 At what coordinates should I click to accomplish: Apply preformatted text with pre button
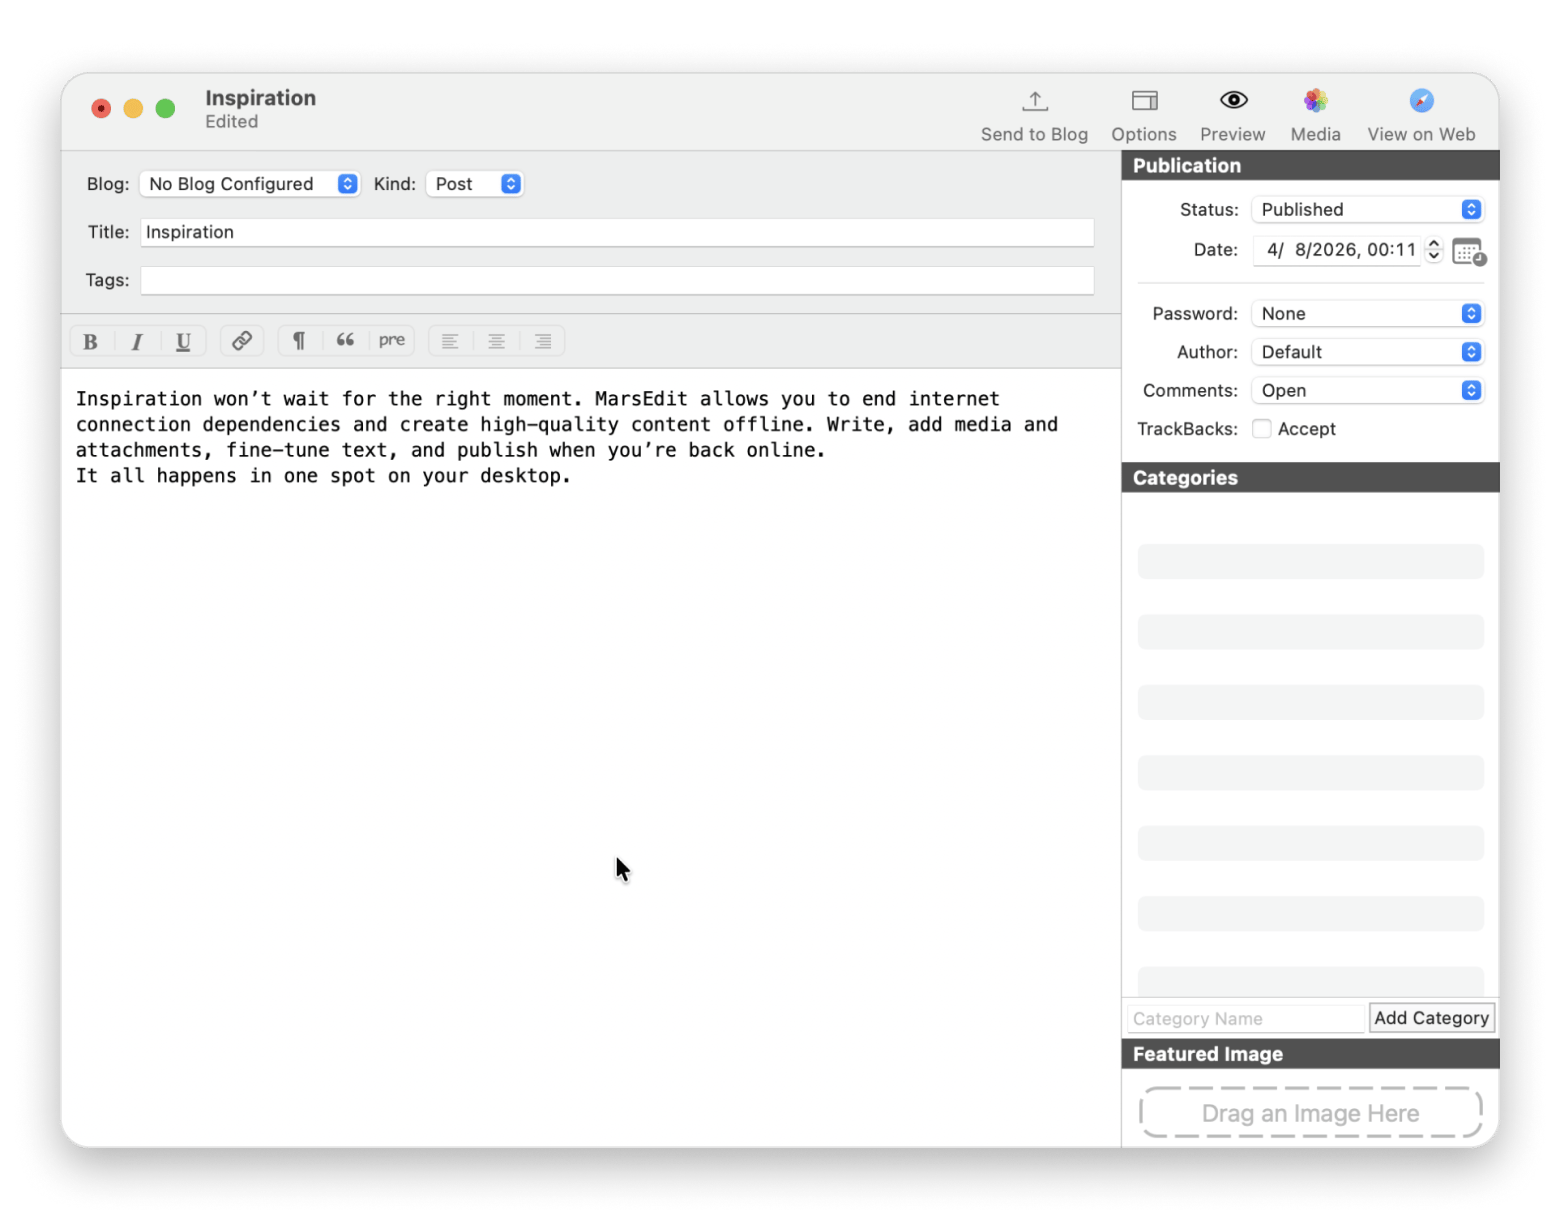tap(392, 341)
